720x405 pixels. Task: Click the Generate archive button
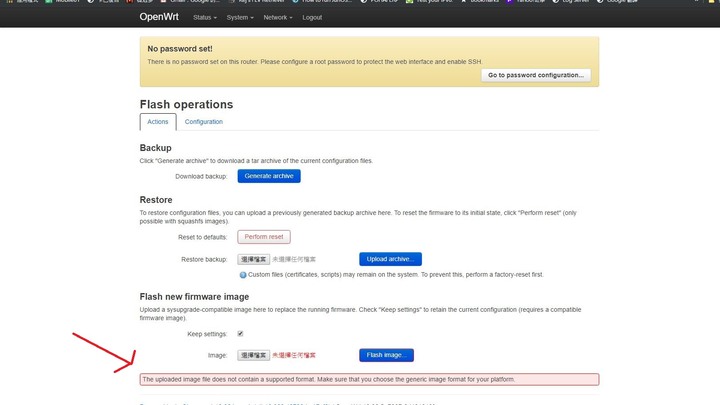(x=269, y=176)
